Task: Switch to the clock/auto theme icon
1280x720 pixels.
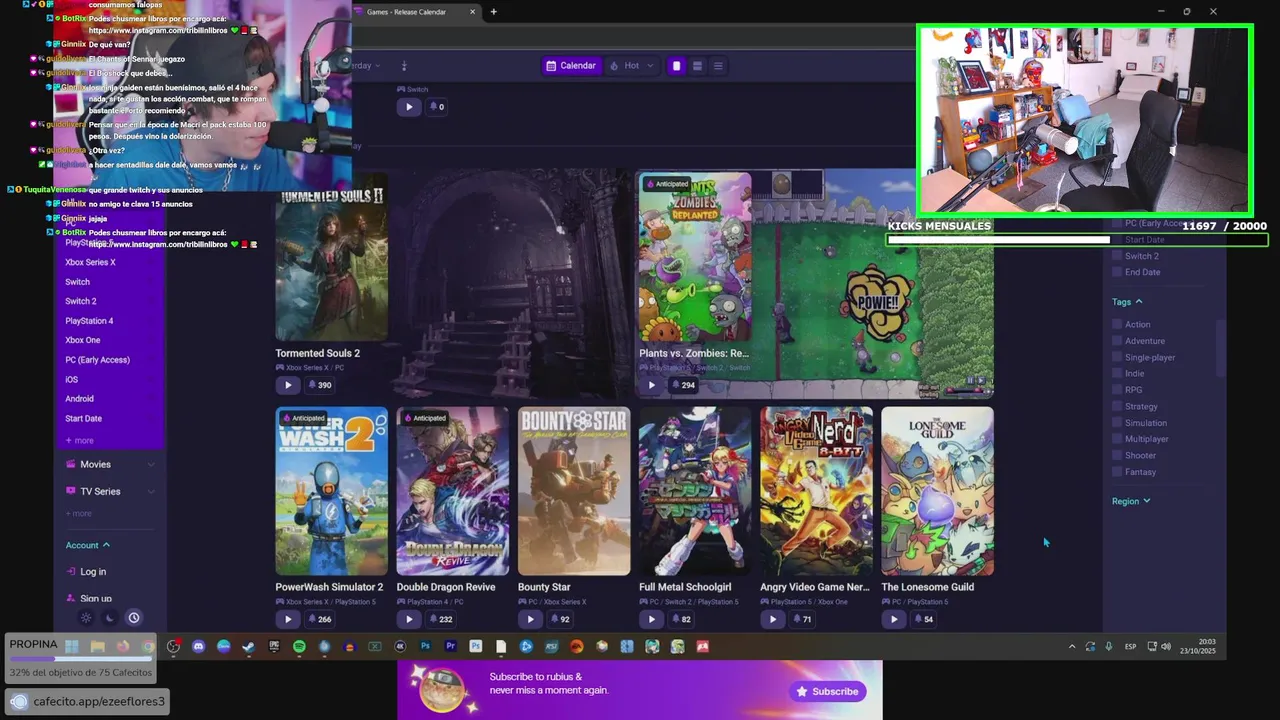Action: 133,618
